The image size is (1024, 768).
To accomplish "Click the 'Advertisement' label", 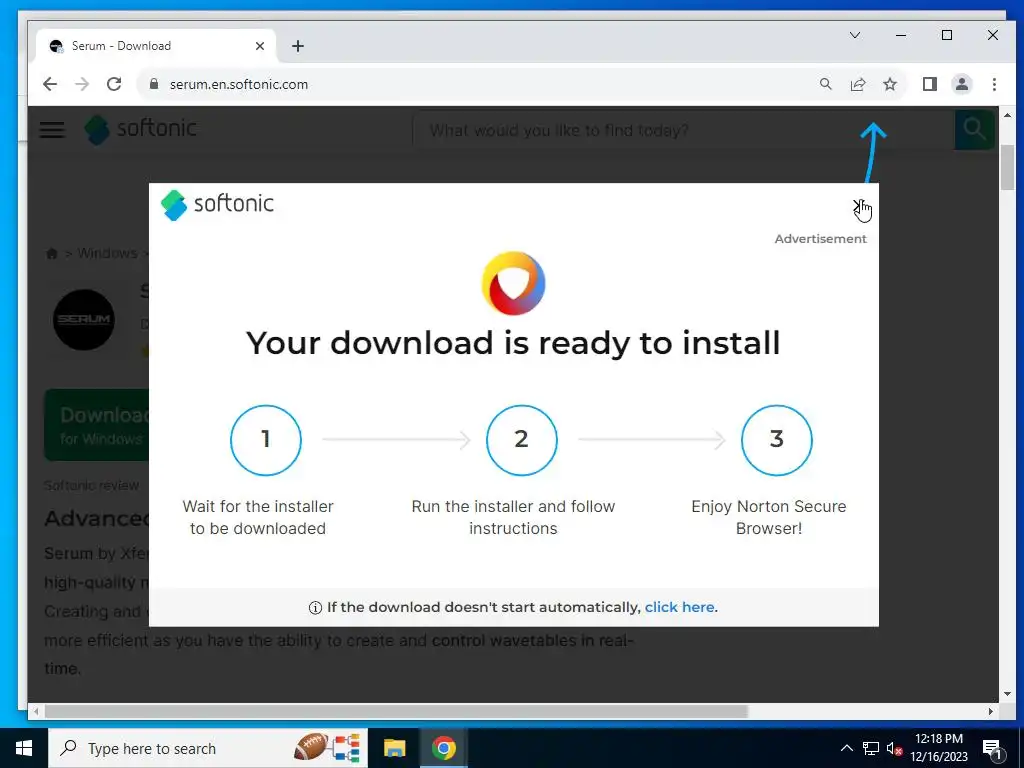I will click(x=820, y=239).
